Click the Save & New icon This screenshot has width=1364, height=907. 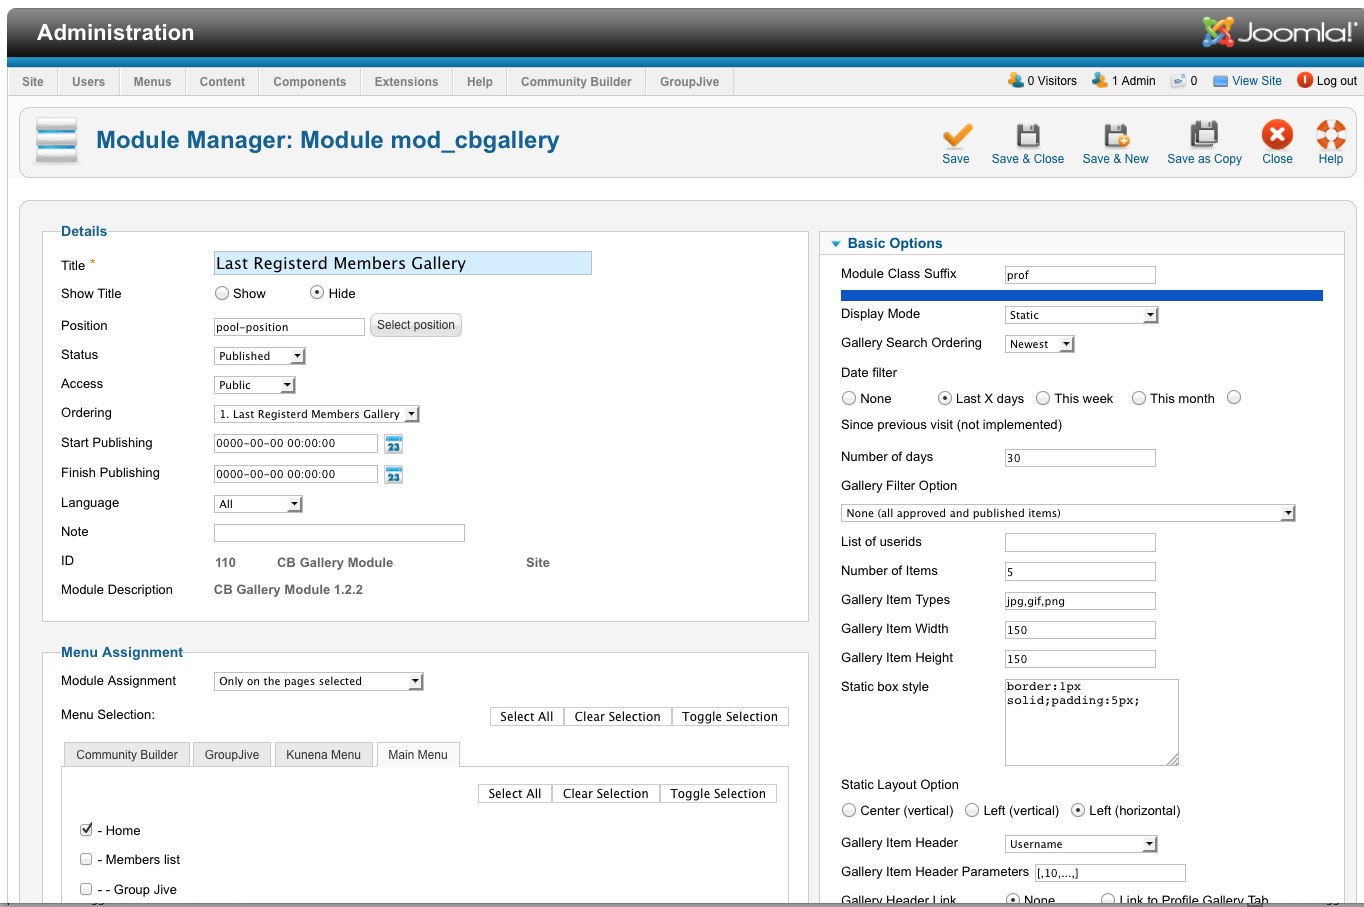tap(1116, 135)
